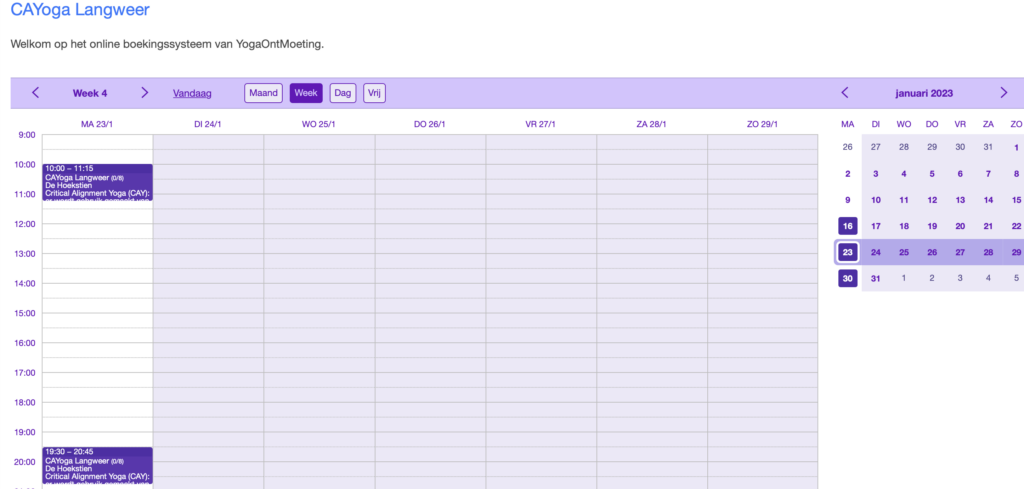Open the 19:30 – 20:45 CAYoga class
The width and height of the screenshot is (1024, 489).
click(x=97, y=465)
